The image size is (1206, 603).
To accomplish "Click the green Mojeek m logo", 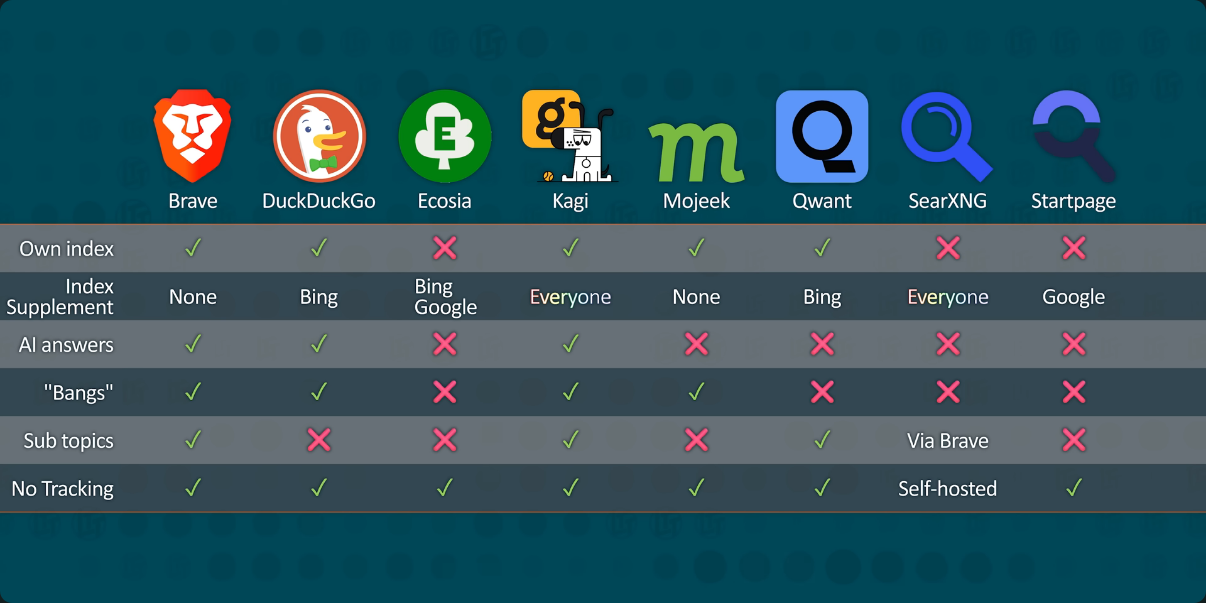I will pos(696,150).
